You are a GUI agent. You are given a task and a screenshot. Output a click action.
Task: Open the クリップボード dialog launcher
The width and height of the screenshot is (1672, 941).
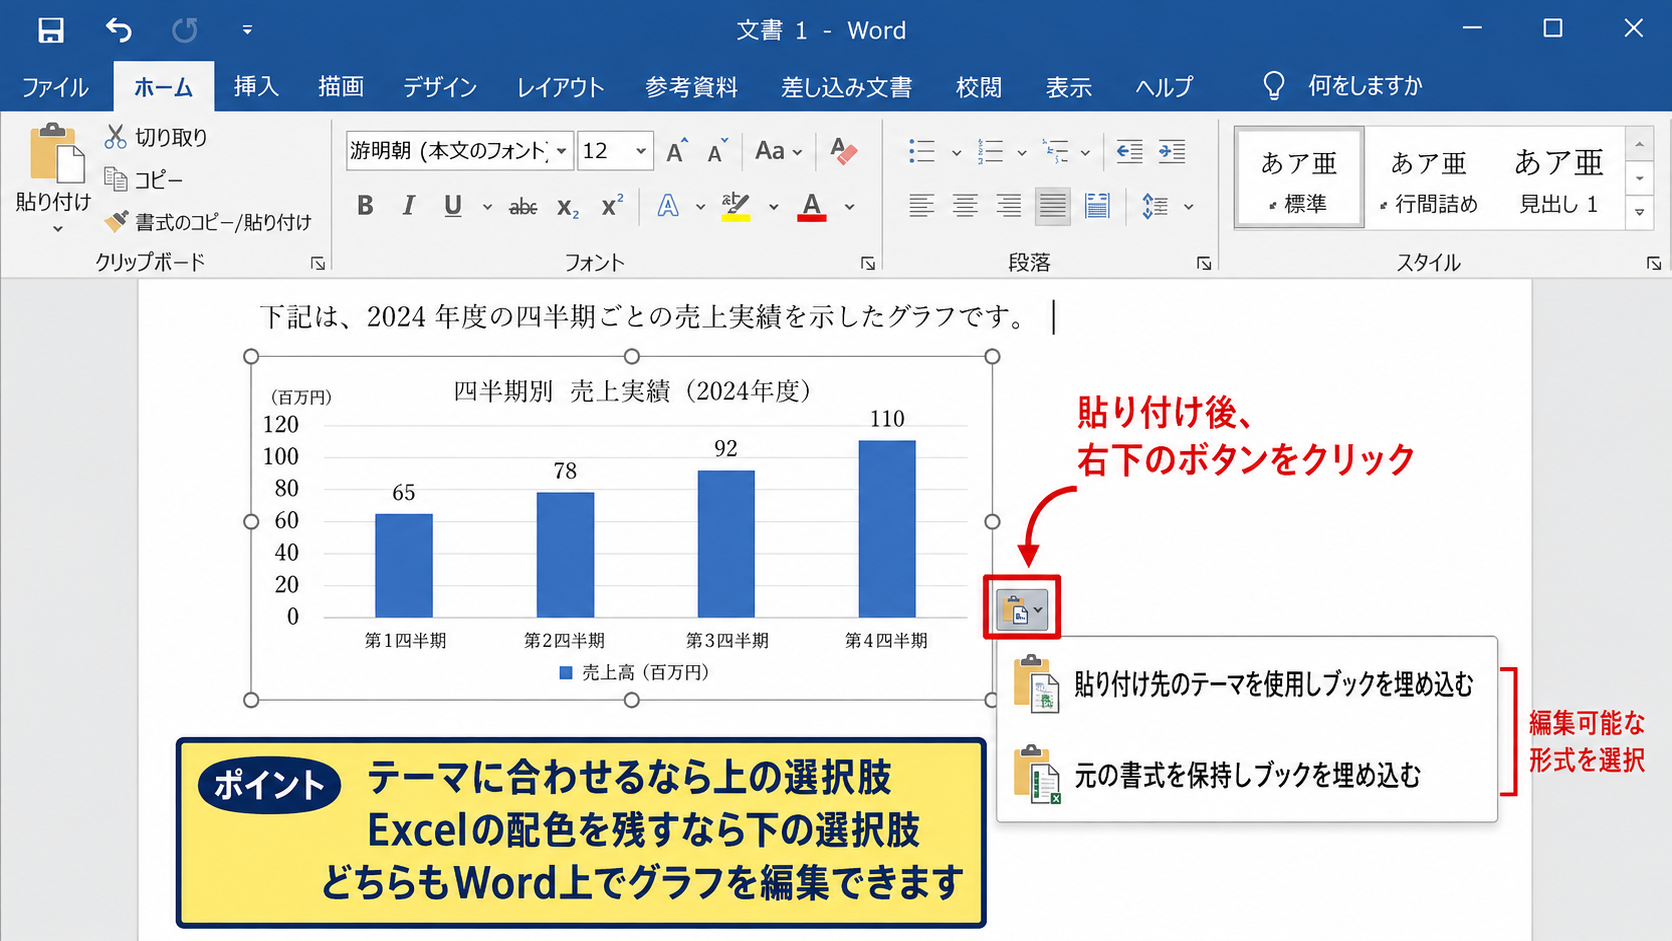click(x=318, y=263)
